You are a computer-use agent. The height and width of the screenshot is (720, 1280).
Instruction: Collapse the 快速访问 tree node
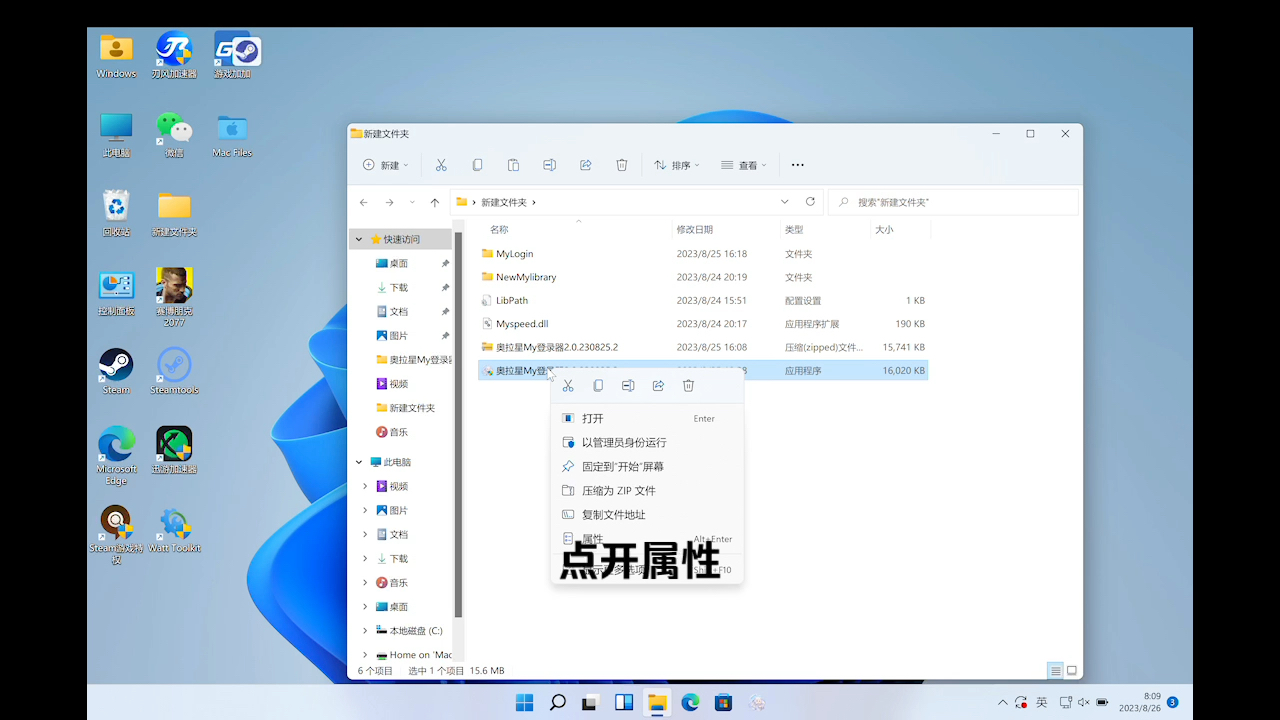[x=359, y=239]
